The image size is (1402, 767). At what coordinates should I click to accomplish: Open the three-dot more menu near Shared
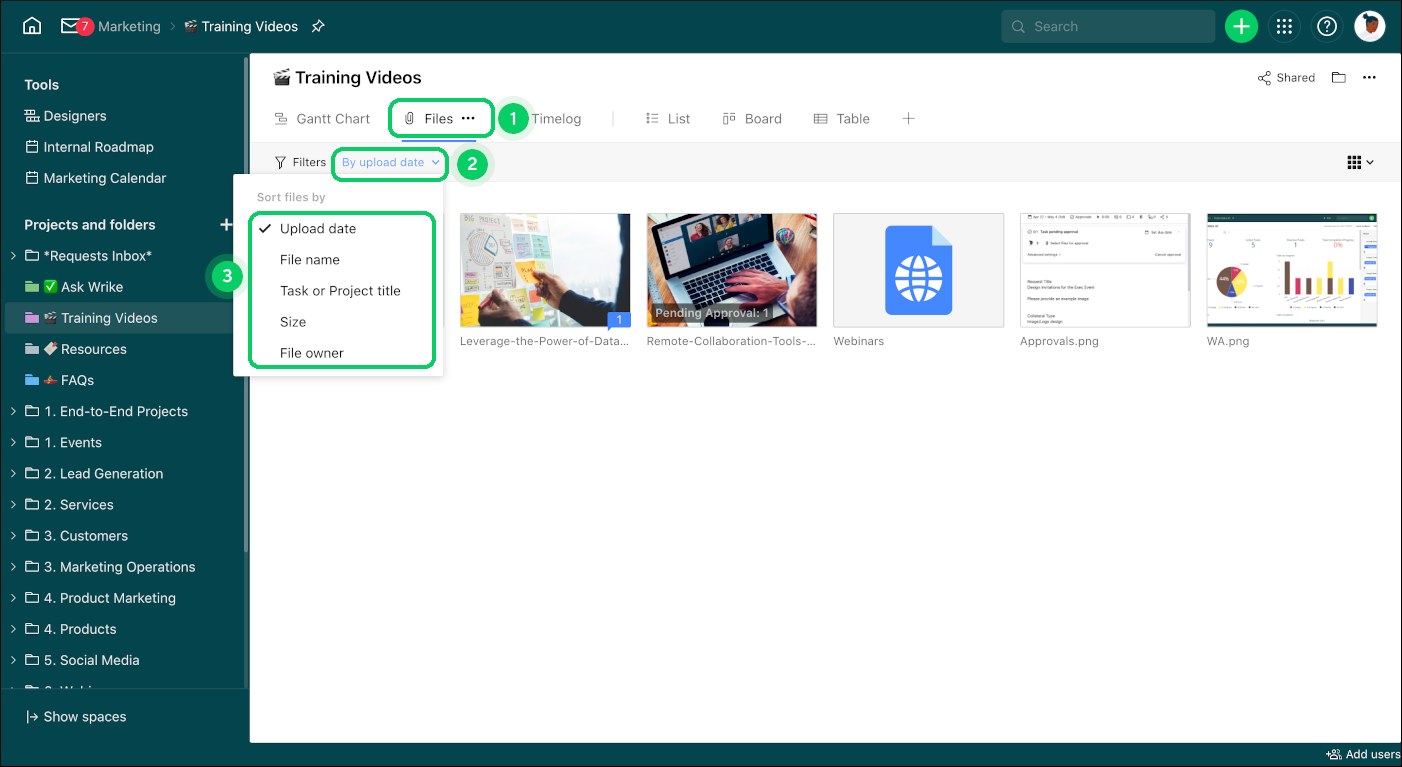[x=1370, y=78]
